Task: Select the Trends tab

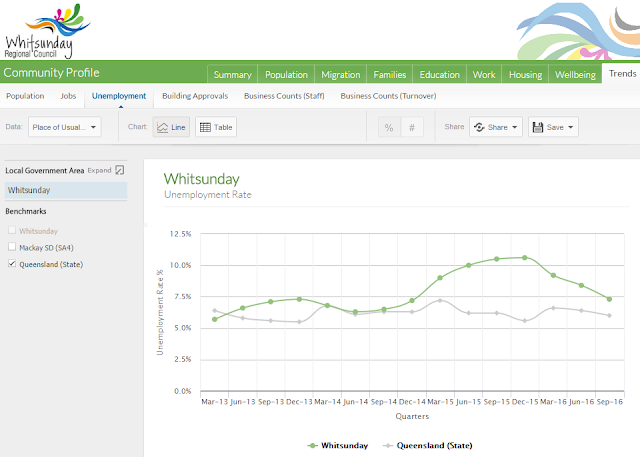Action: click(622, 73)
